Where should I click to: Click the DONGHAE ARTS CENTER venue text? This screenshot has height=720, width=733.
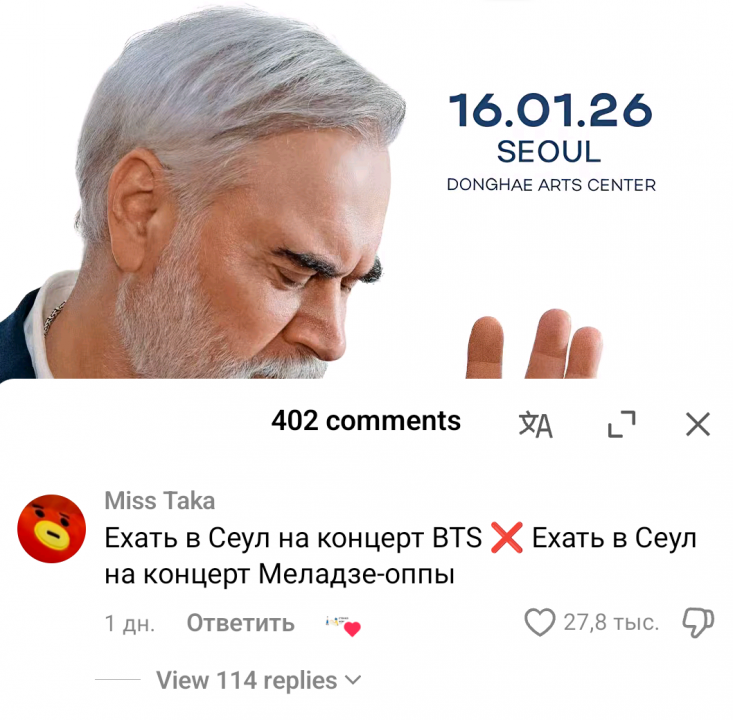click(x=551, y=185)
